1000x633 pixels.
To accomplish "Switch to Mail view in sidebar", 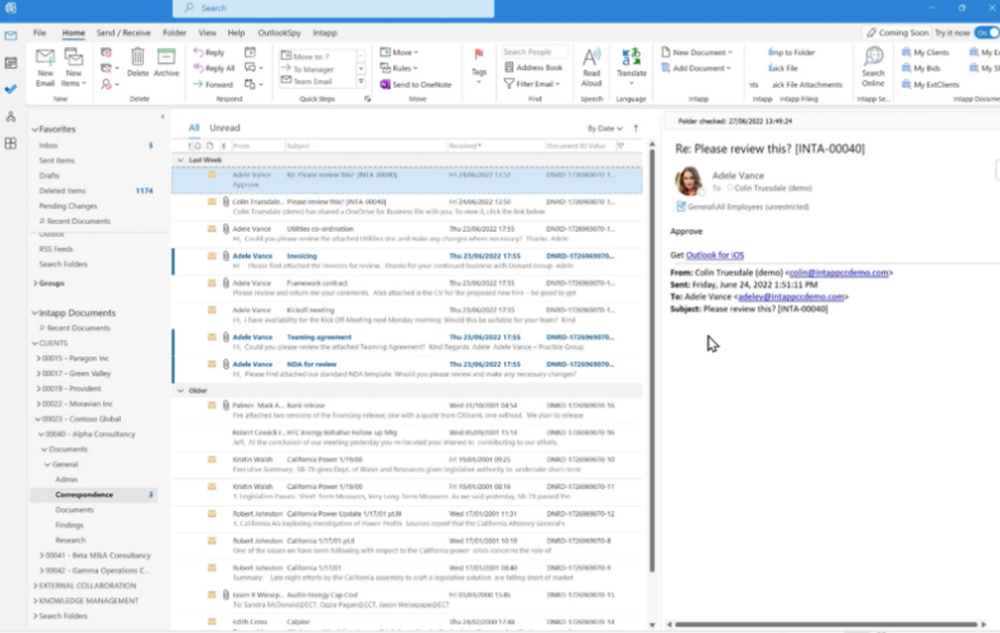I will [11, 36].
